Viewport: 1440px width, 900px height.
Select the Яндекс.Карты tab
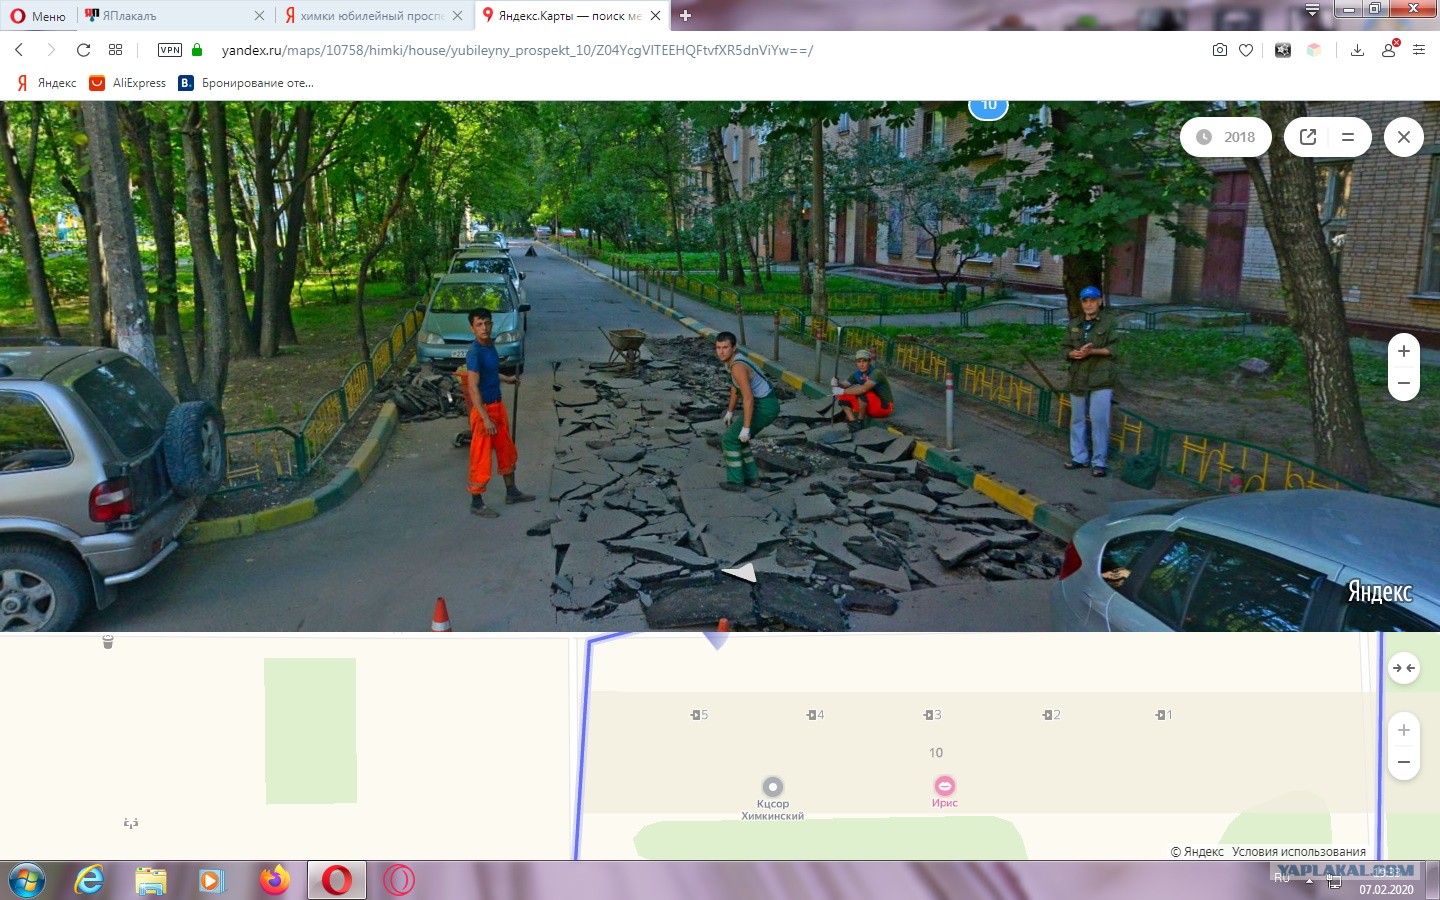coord(570,16)
